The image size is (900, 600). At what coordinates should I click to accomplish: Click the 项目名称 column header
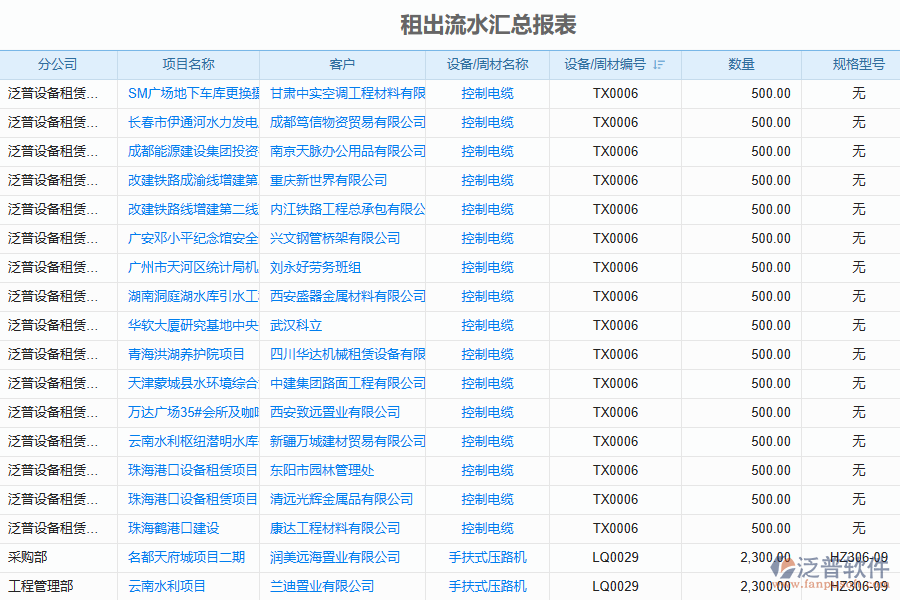[188, 65]
